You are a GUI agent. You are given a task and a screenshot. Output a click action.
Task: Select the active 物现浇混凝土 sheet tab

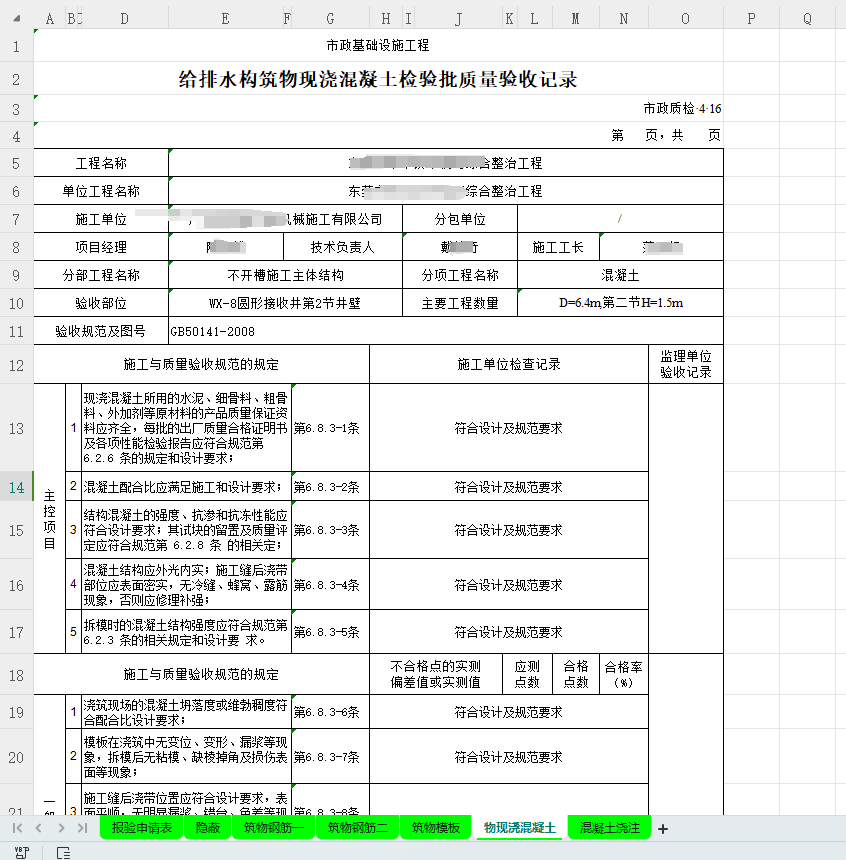520,828
